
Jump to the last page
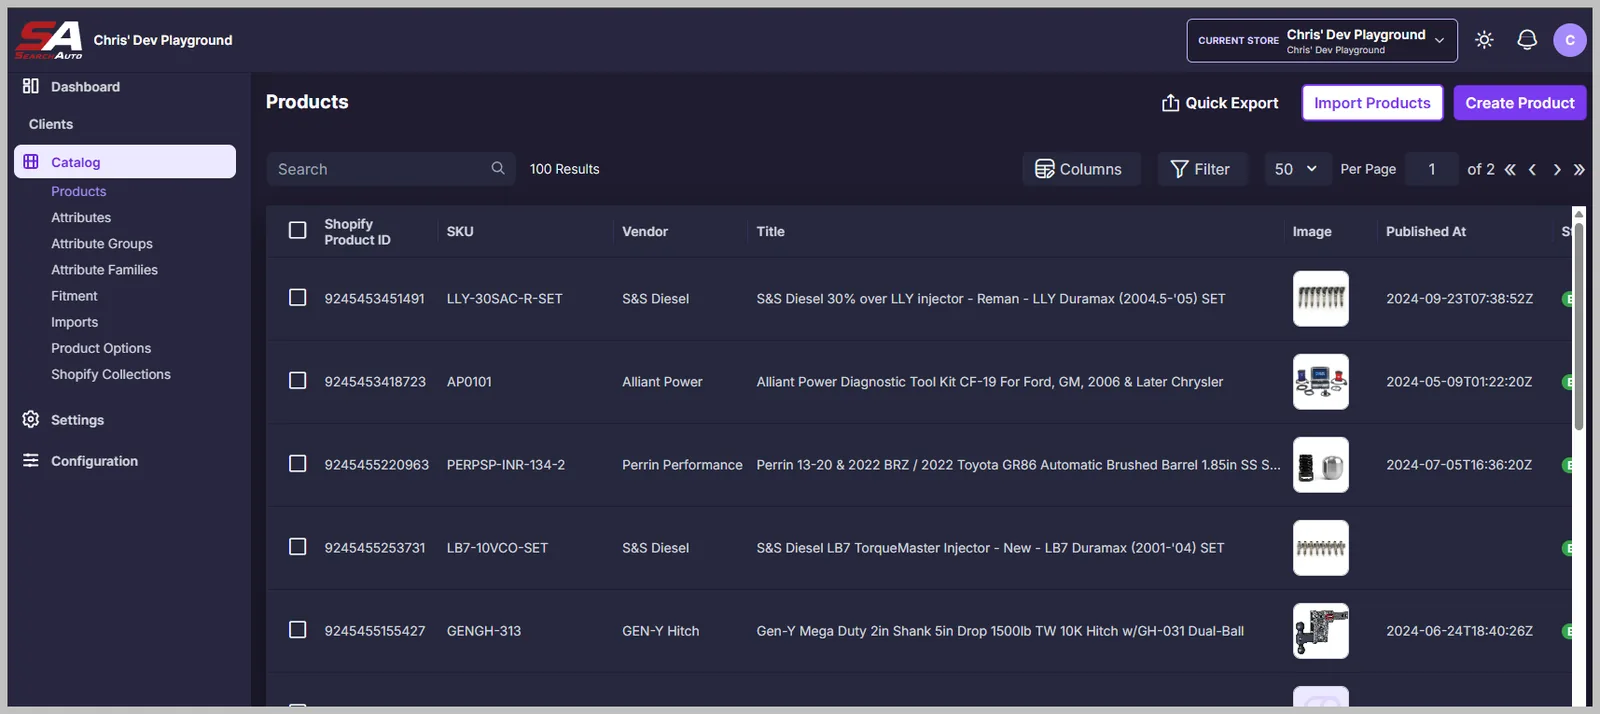(x=1579, y=169)
